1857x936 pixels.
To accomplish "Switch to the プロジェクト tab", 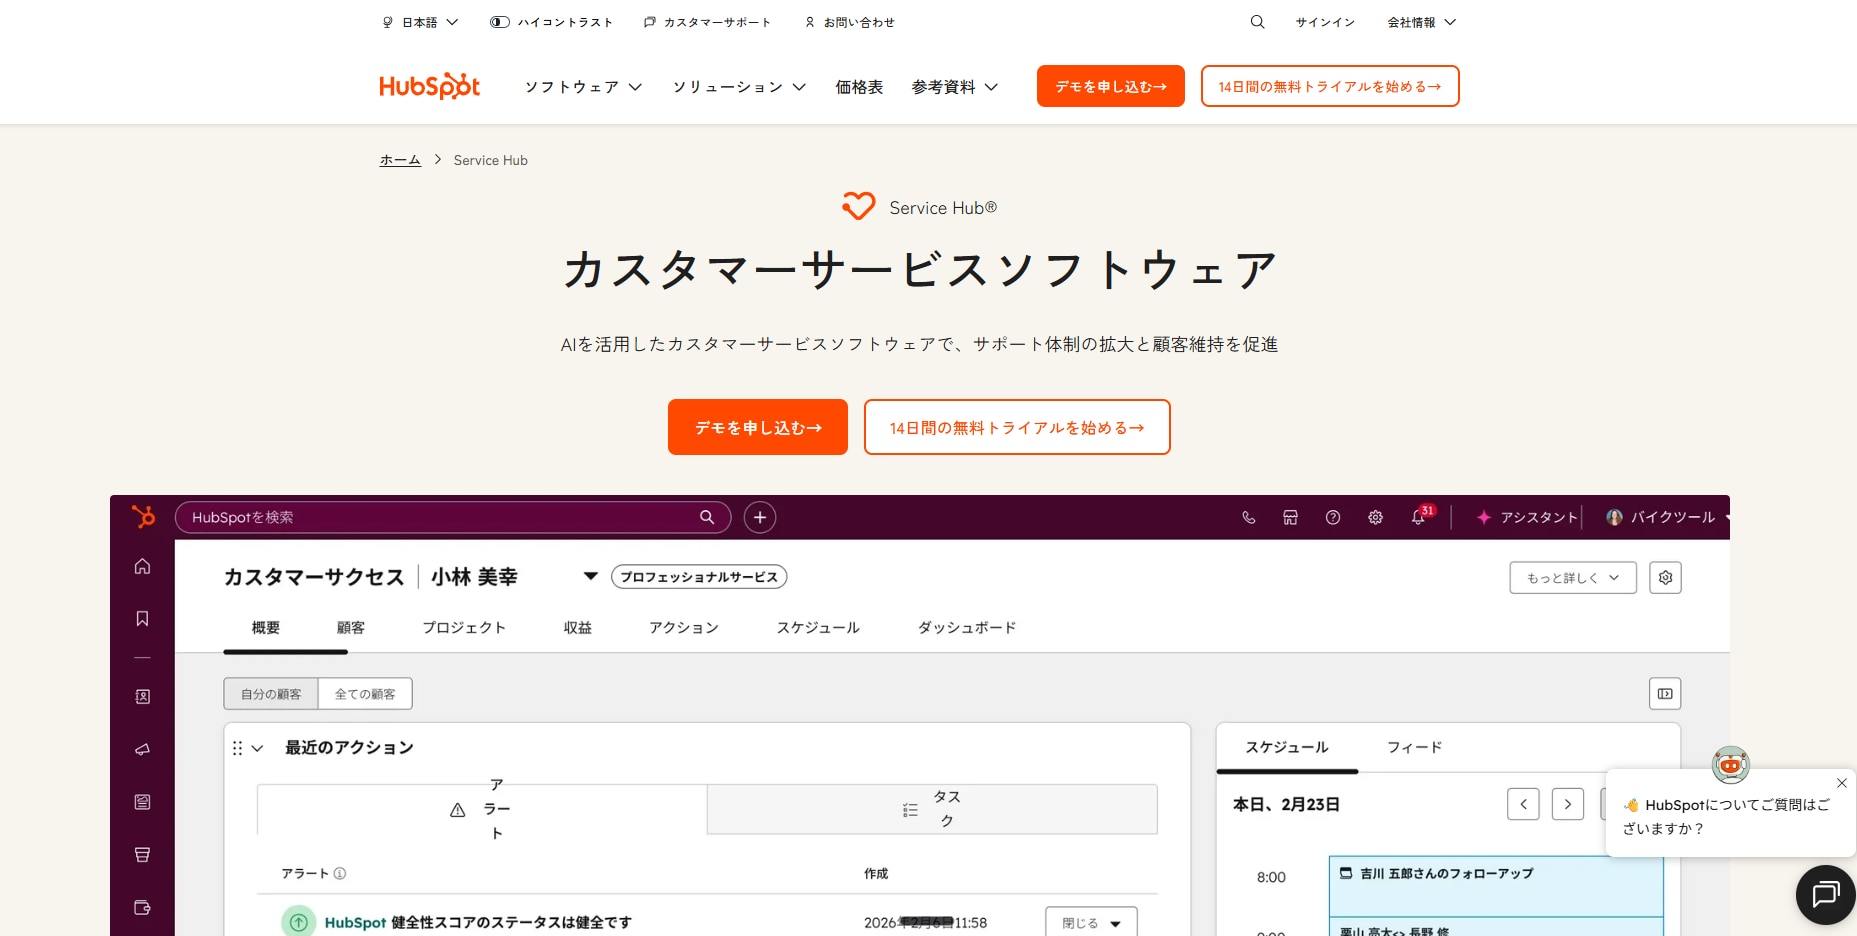I will [x=464, y=628].
